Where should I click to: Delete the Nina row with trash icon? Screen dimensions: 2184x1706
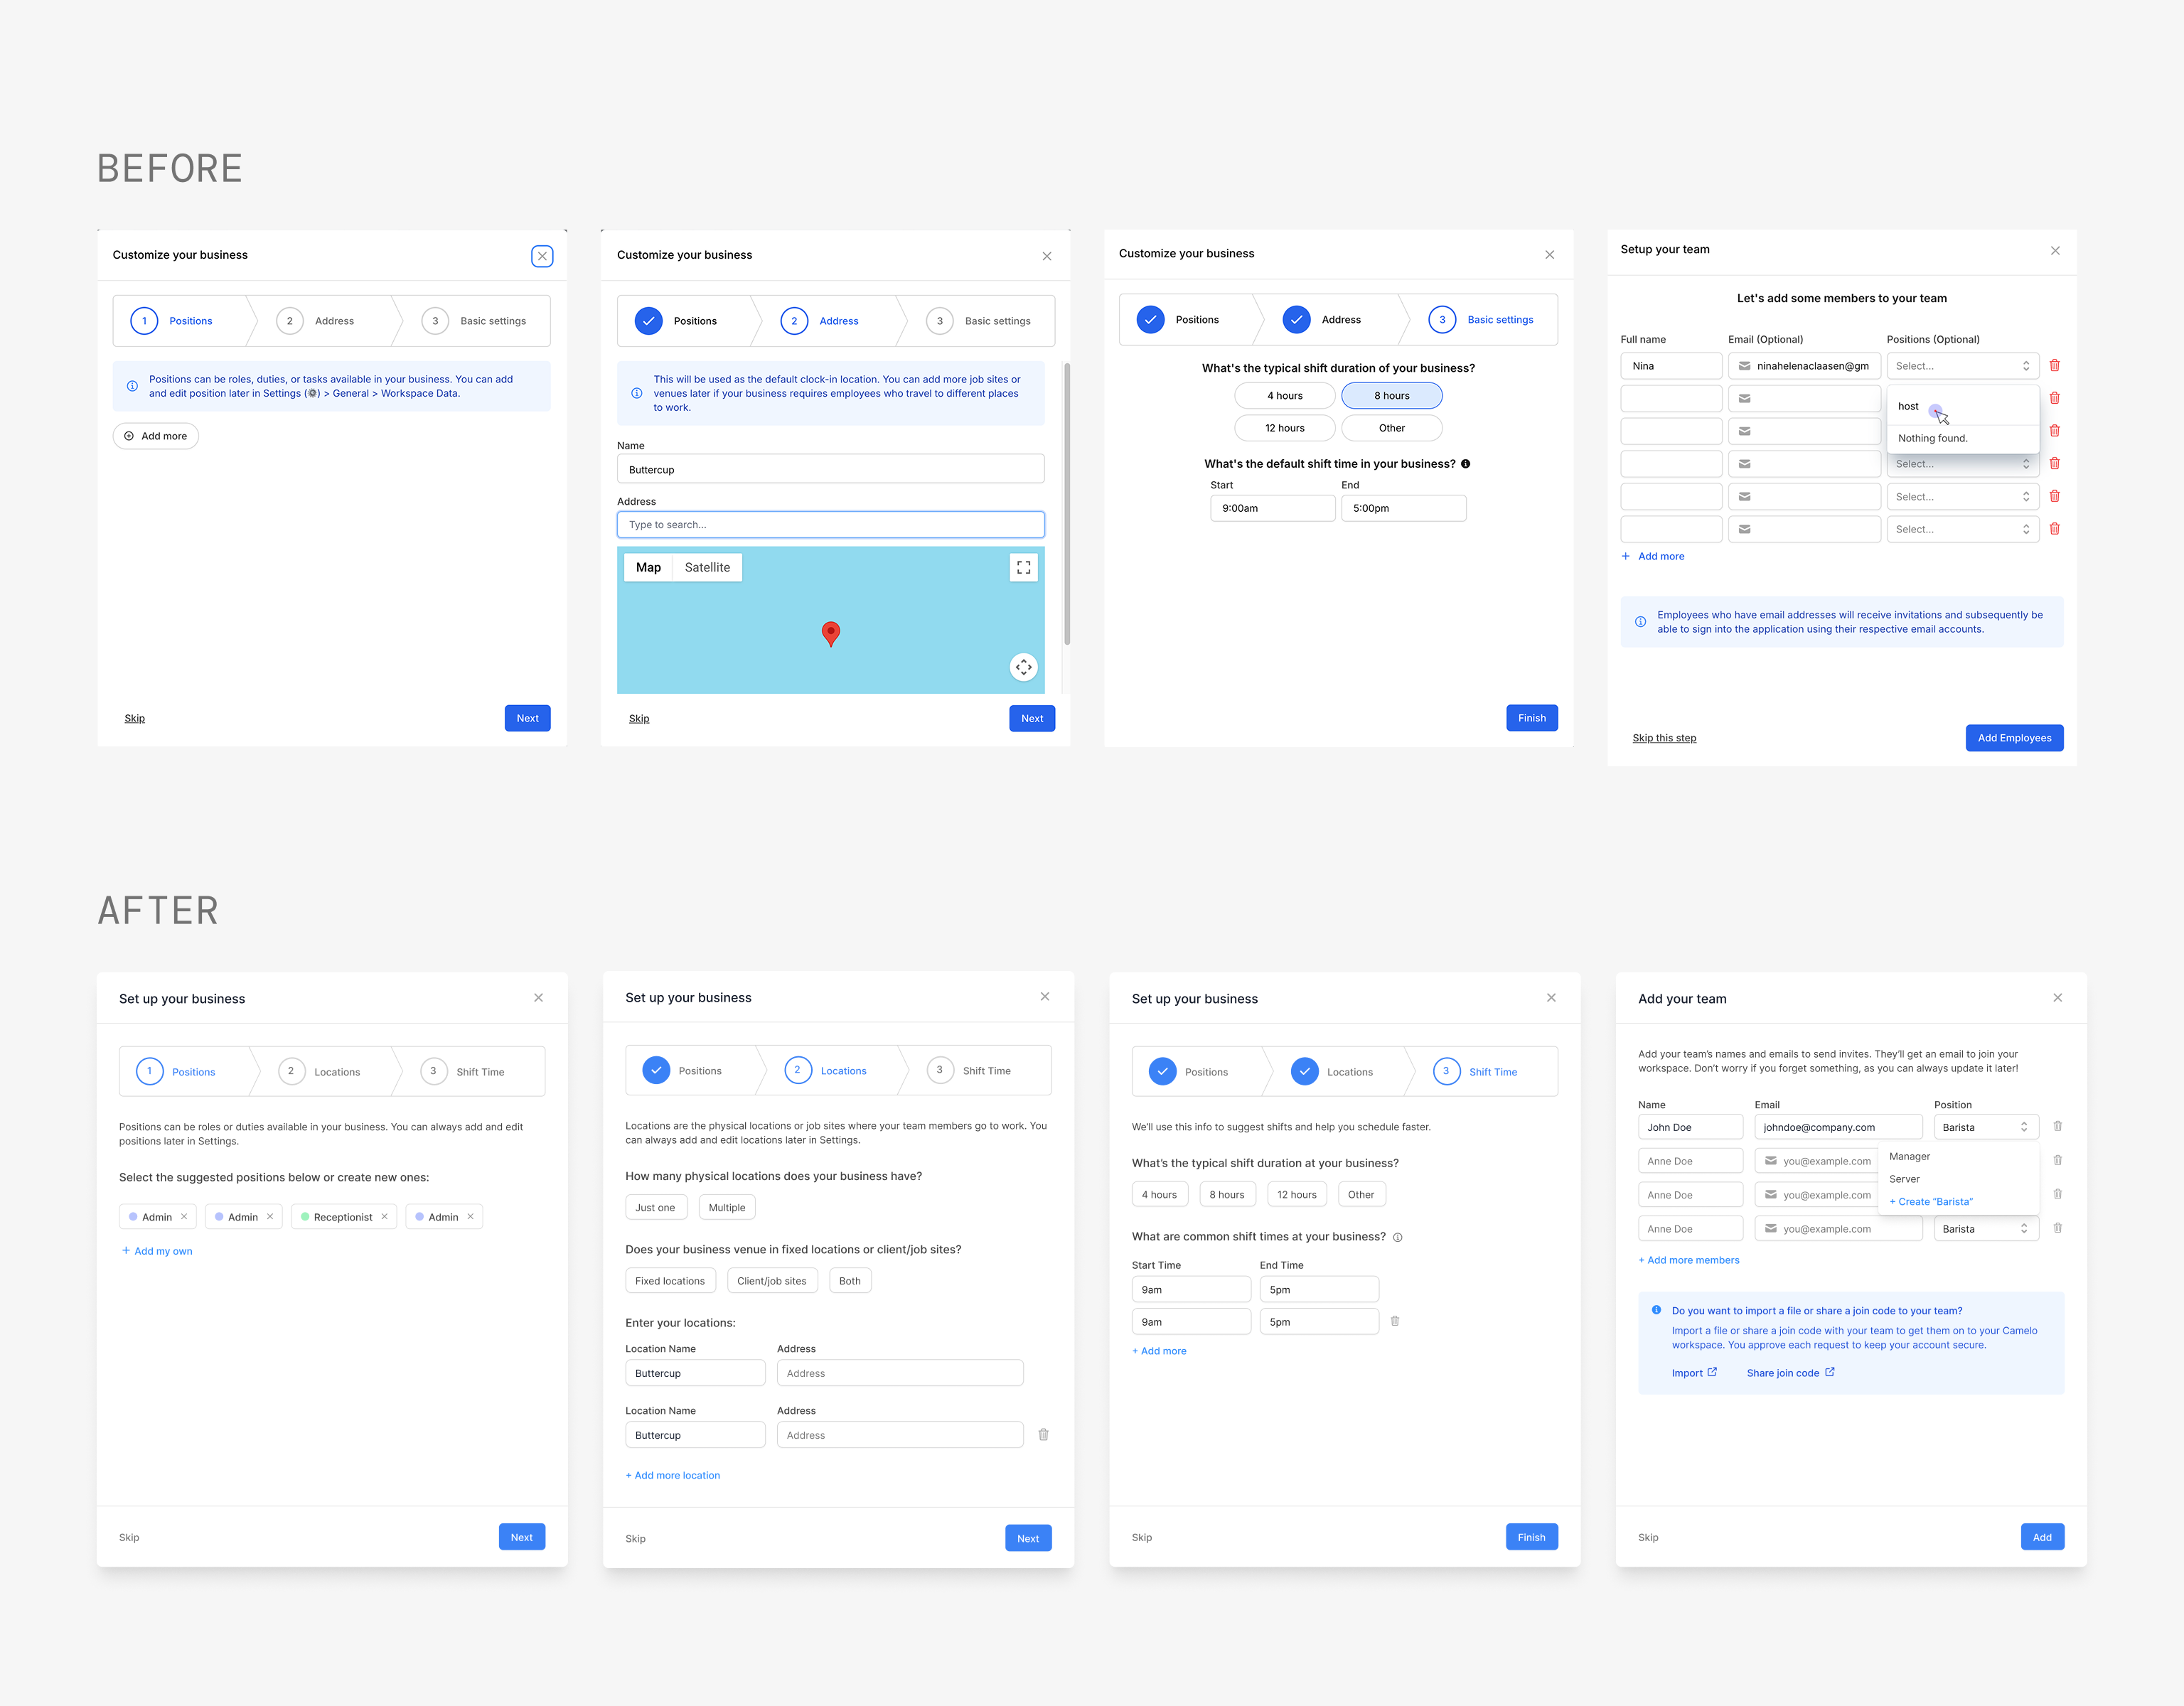(2054, 366)
